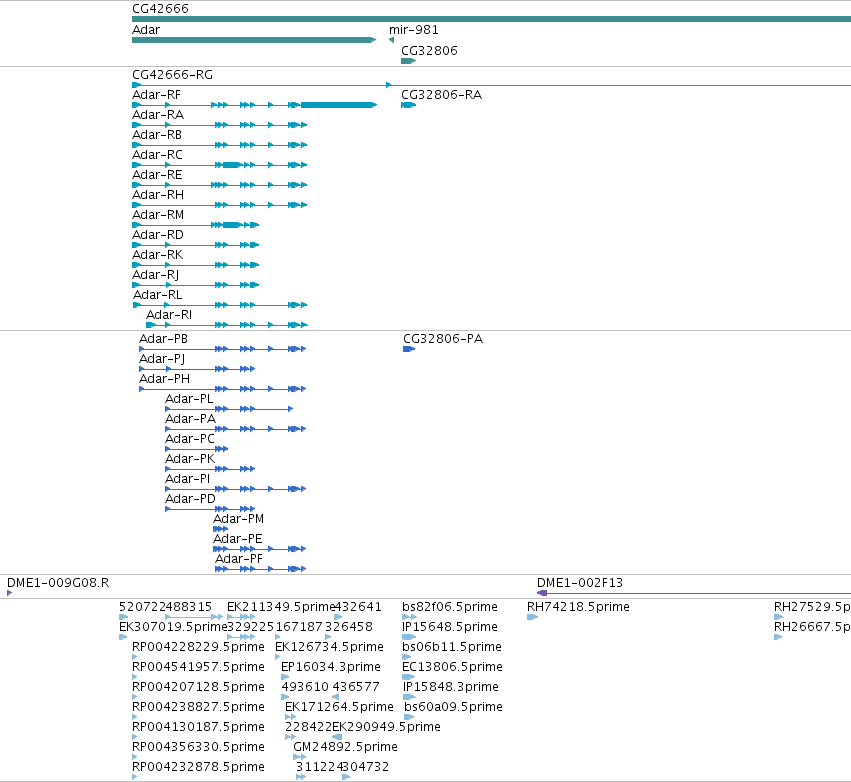The width and height of the screenshot is (851, 782).
Task: Click the bs06b11.5prime EST label
Action: 452,647
